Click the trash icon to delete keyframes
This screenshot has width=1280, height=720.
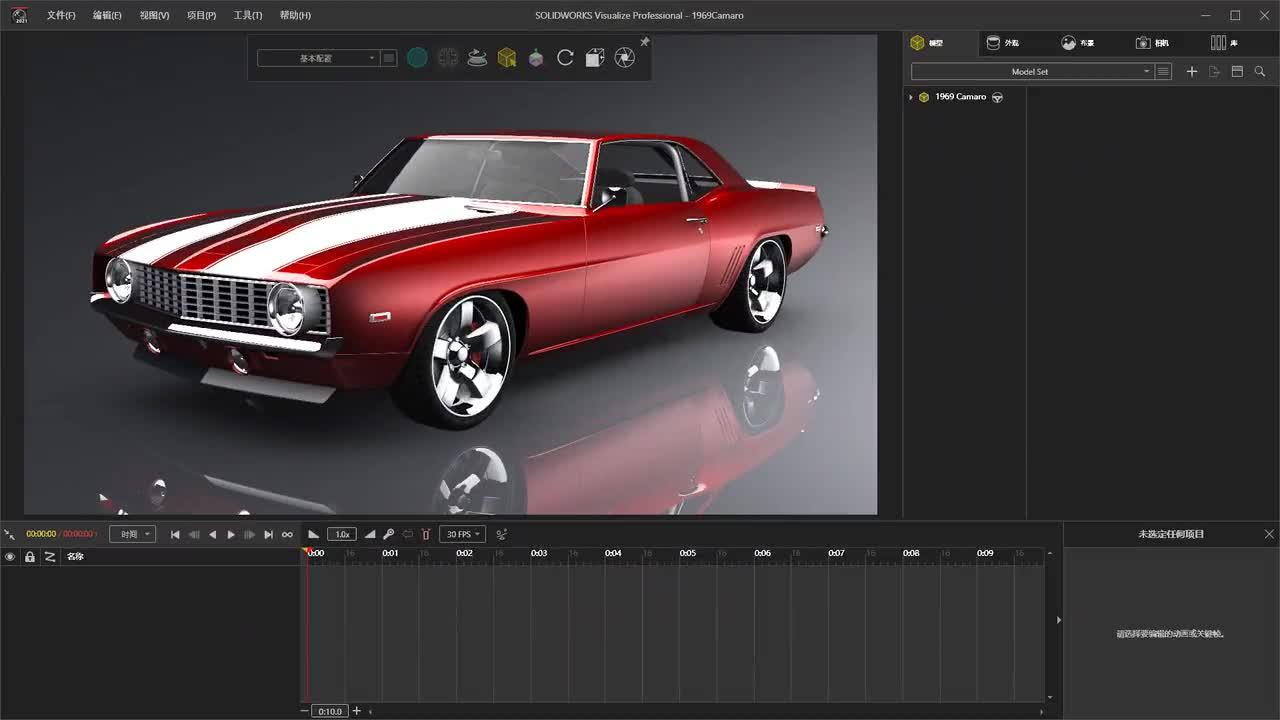coord(425,533)
